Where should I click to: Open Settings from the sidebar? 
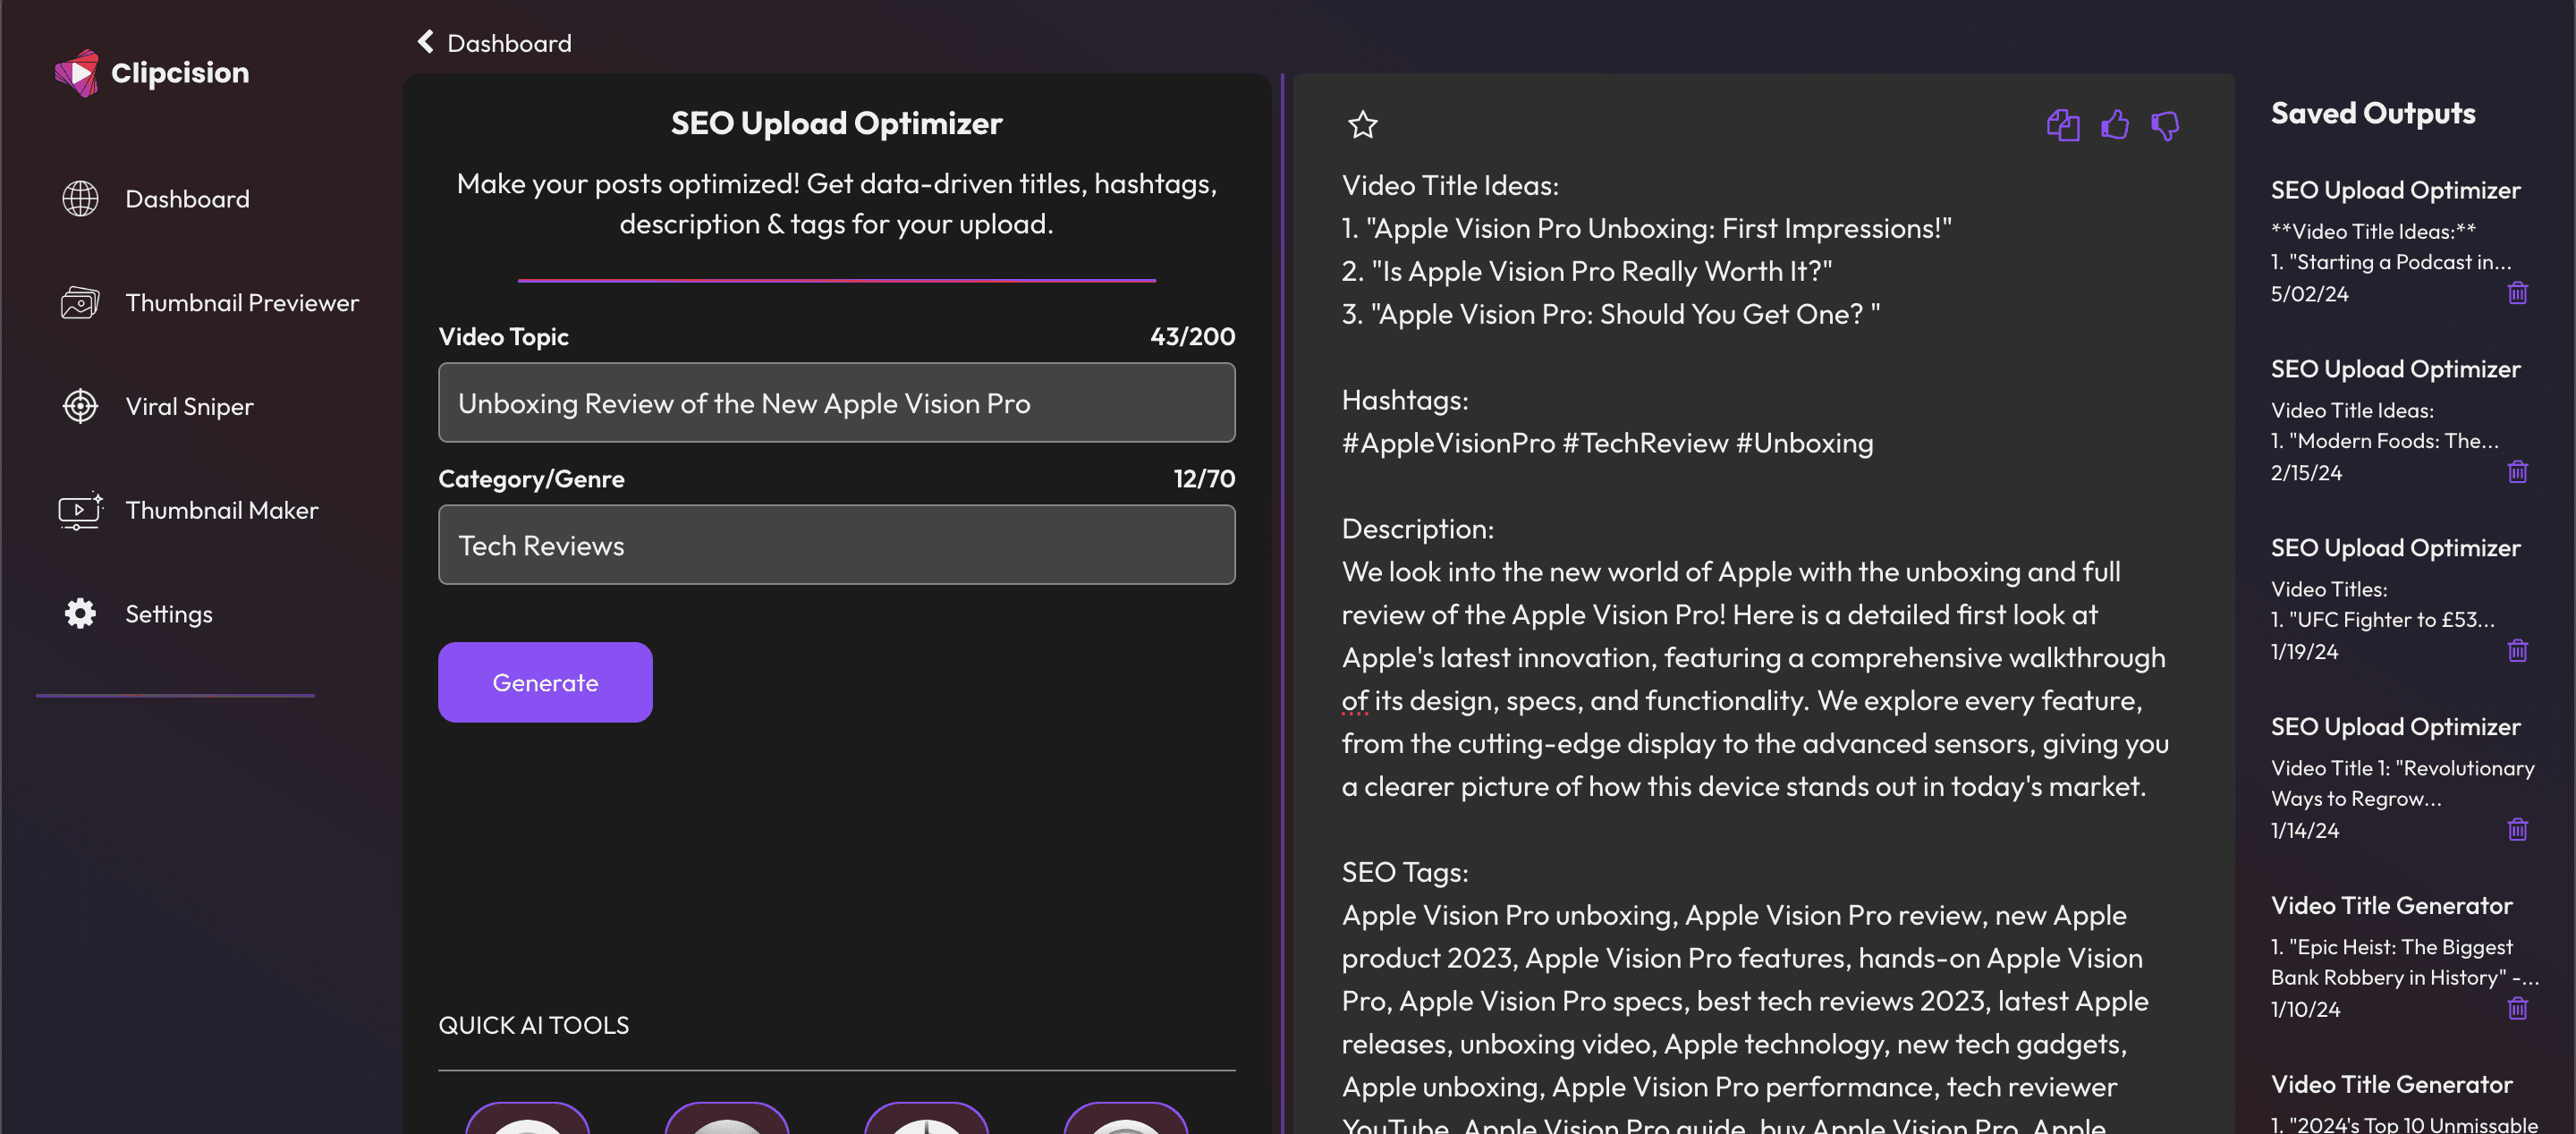click(168, 614)
